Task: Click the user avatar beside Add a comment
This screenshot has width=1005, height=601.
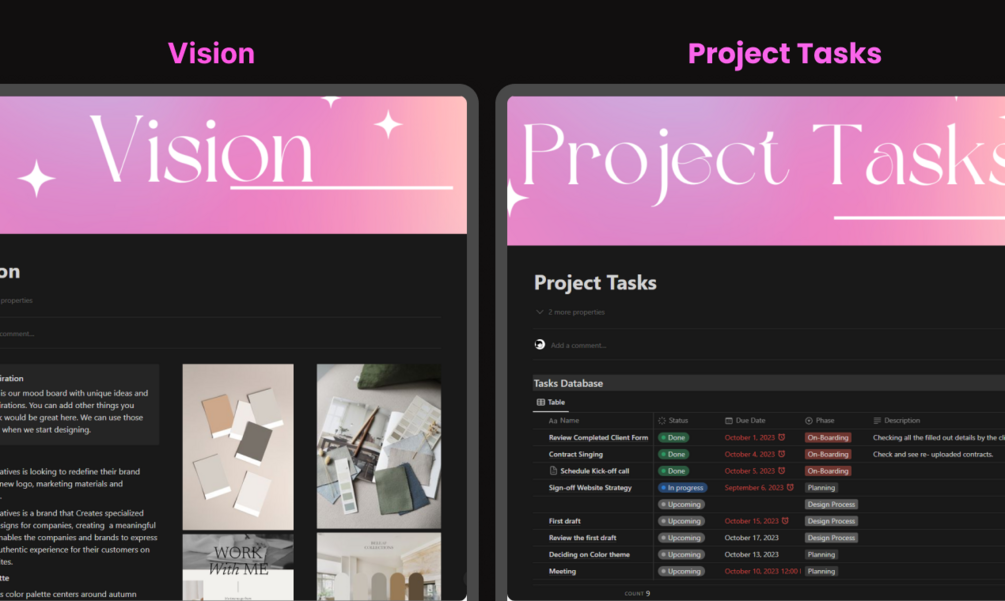Action: (540, 345)
